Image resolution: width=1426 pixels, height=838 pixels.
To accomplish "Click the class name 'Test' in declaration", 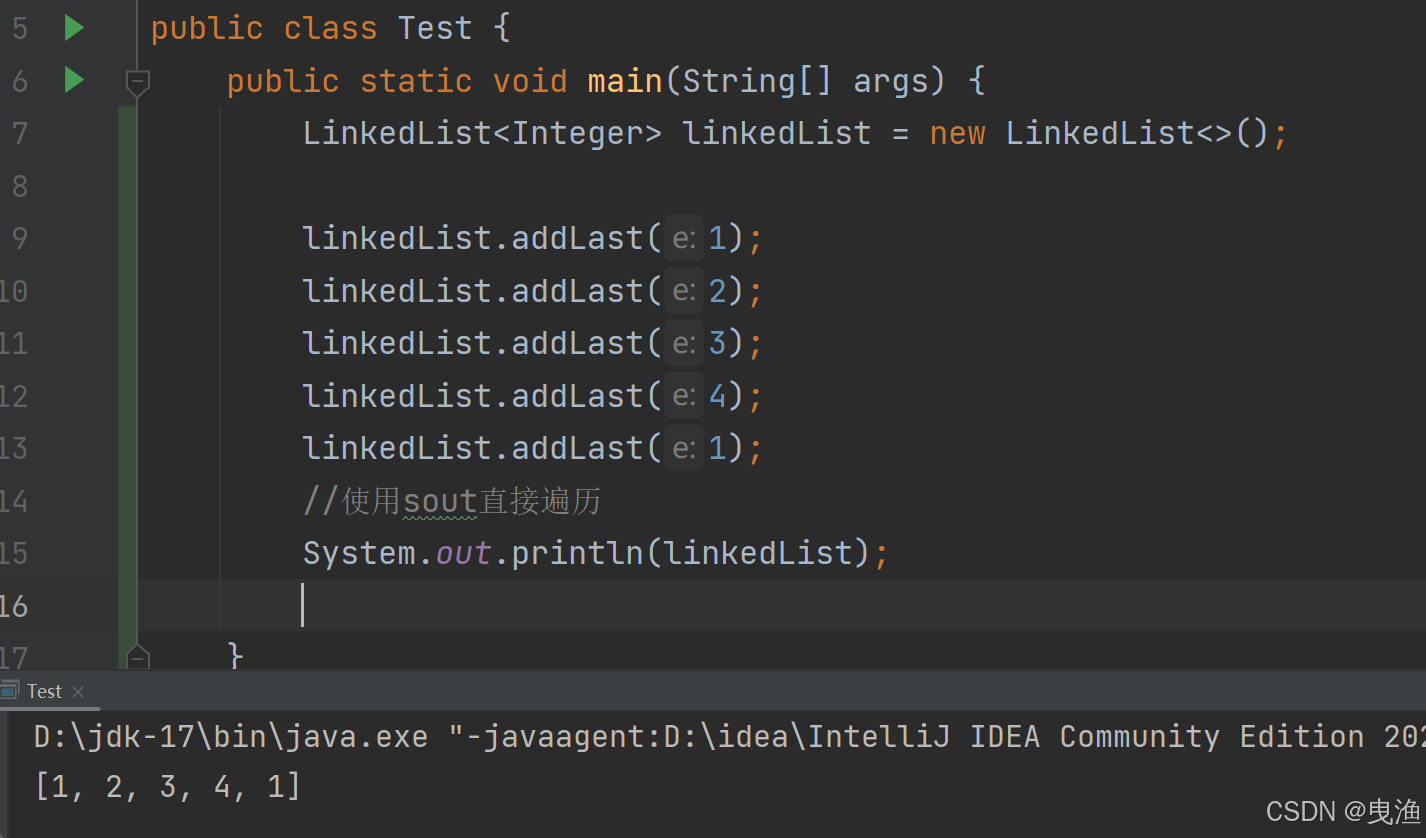I will [435, 28].
